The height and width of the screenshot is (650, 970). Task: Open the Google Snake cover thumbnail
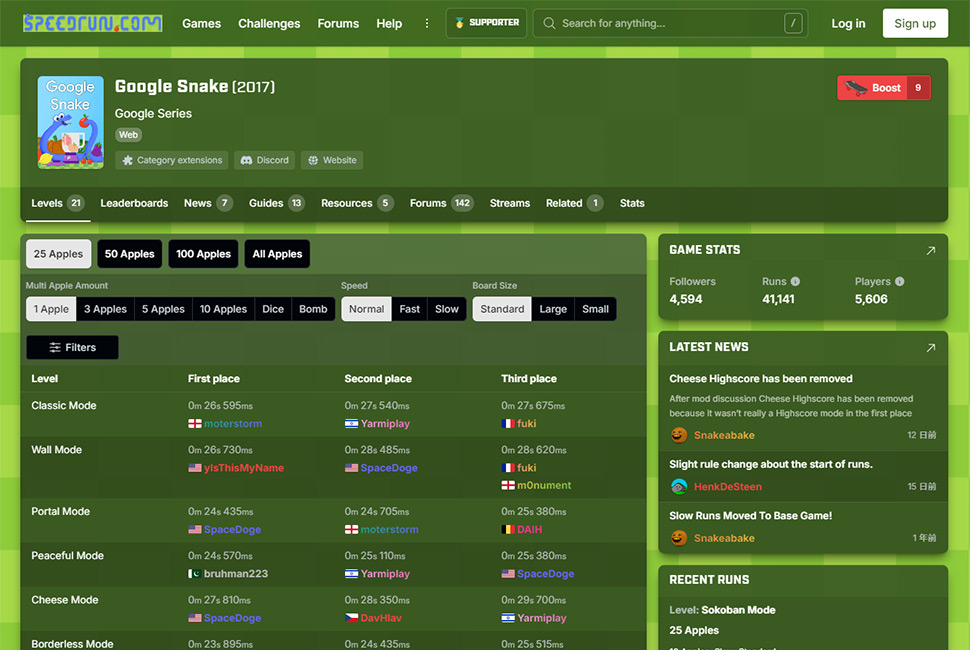coord(71,122)
